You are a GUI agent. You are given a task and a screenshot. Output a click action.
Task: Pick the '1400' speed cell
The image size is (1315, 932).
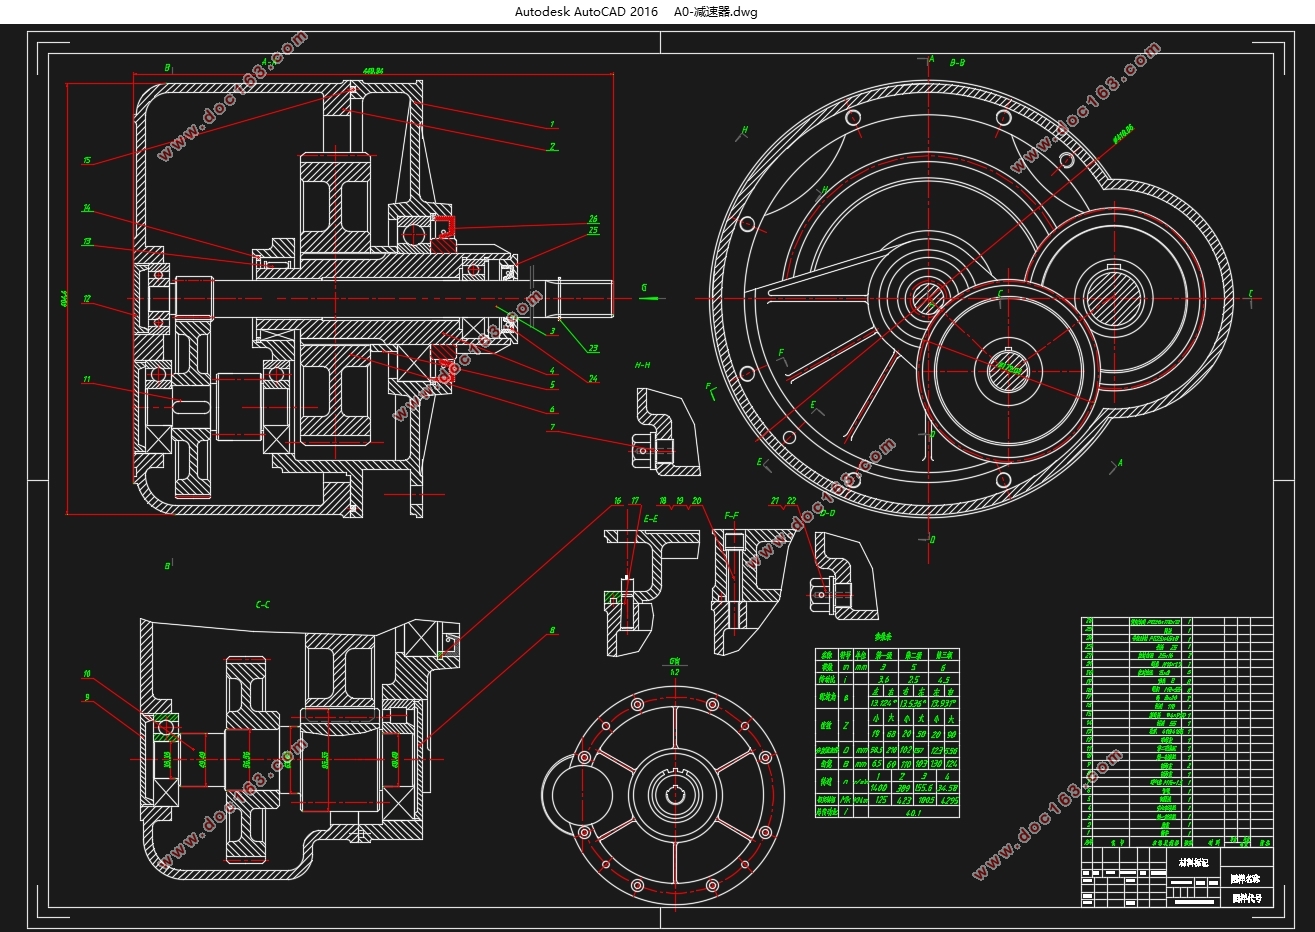[x=879, y=788]
